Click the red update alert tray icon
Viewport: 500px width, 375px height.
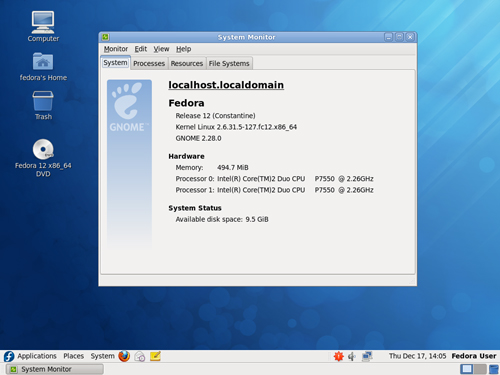point(339,356)
